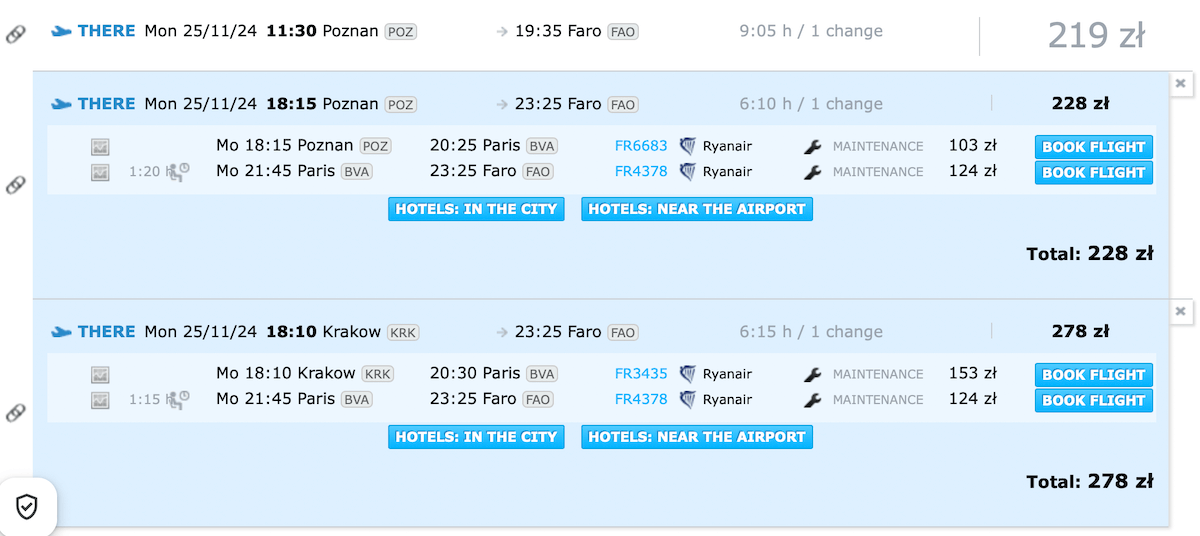The width and height of the screenshot is (1200, 536).
Task: Book flight FR6683 for 103 zł
Action: [x=1093, y=147]
